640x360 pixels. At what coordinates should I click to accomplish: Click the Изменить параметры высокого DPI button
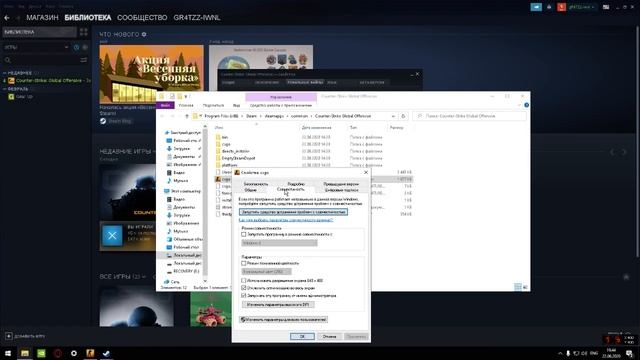tap(278, 305)
